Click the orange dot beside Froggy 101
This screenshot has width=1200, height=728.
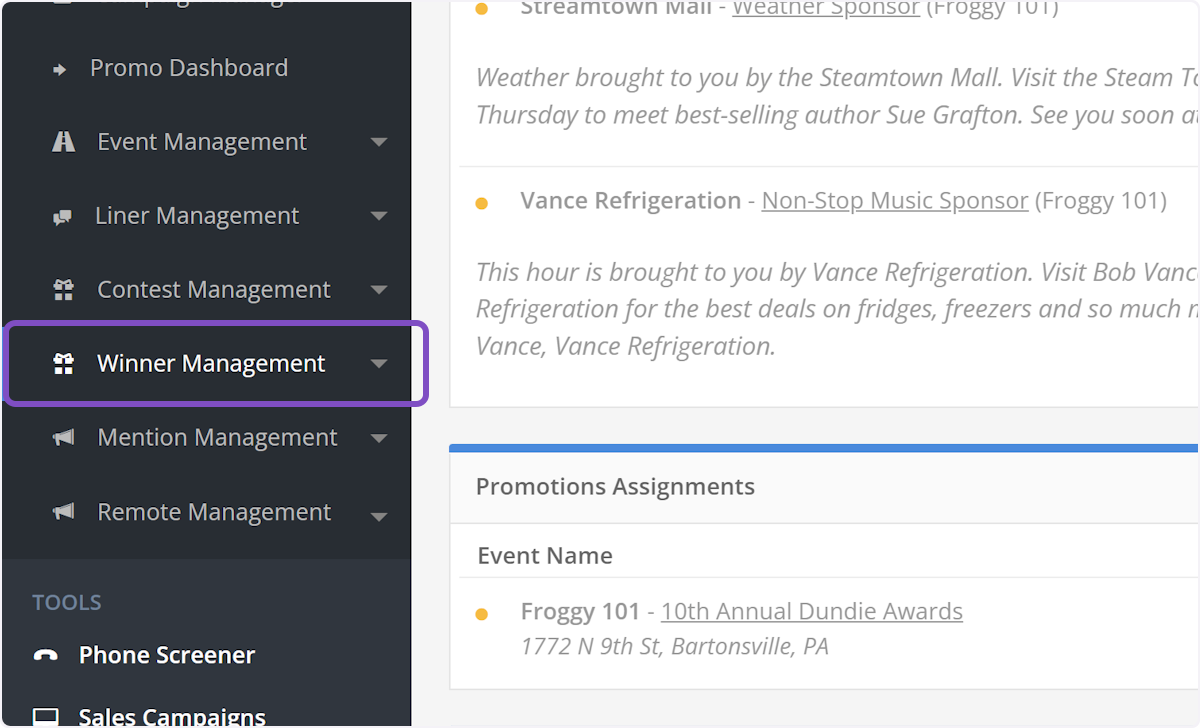point(482,611)
